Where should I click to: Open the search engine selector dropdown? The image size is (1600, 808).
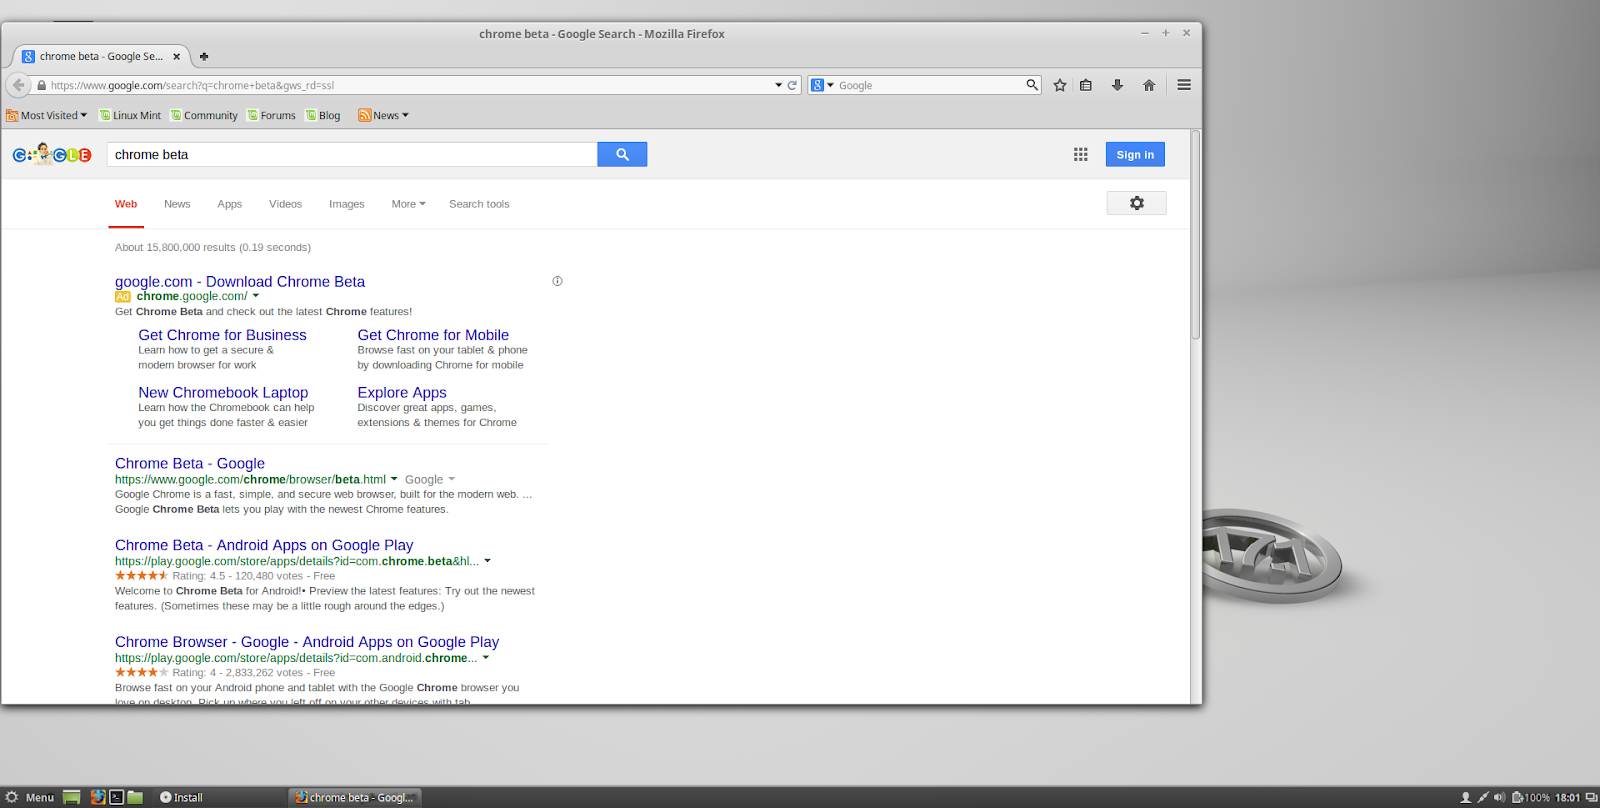[x=822, y=85]
